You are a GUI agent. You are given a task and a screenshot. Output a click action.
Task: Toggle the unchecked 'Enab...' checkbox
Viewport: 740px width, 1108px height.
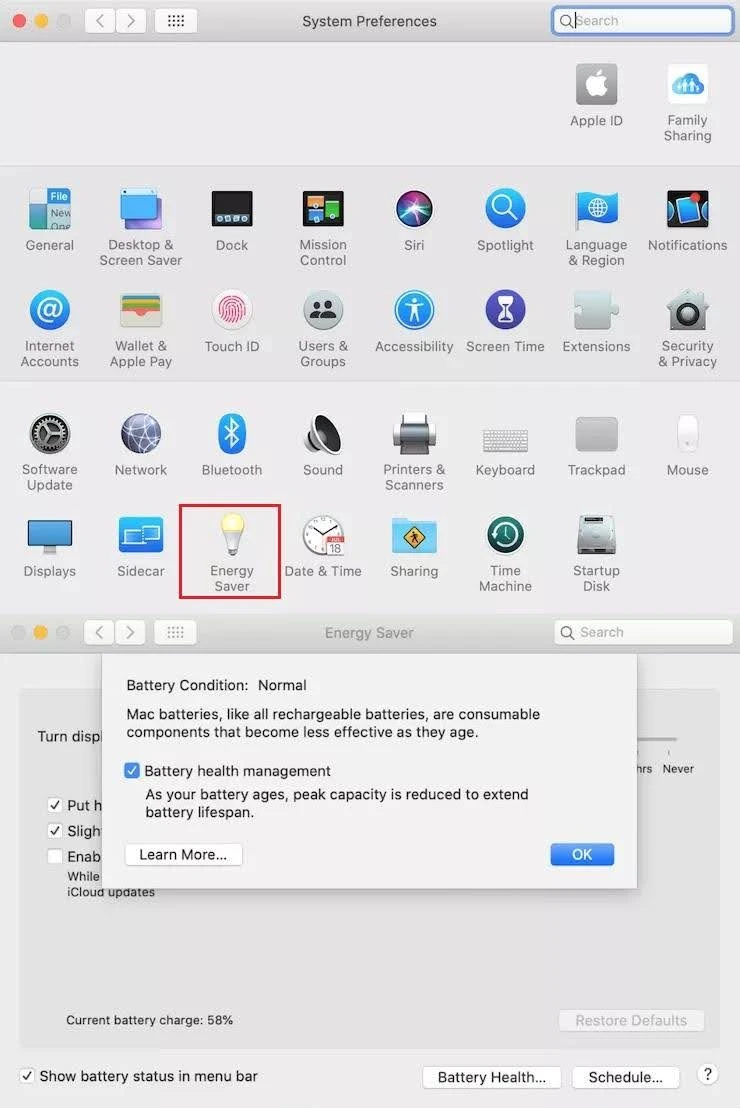click(x=54, y=856)
